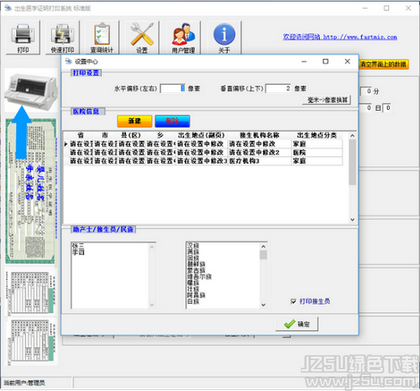Click the blue up arrow on left panel
420x391 pixels.
pyautogui.click(x=21, y=132)
